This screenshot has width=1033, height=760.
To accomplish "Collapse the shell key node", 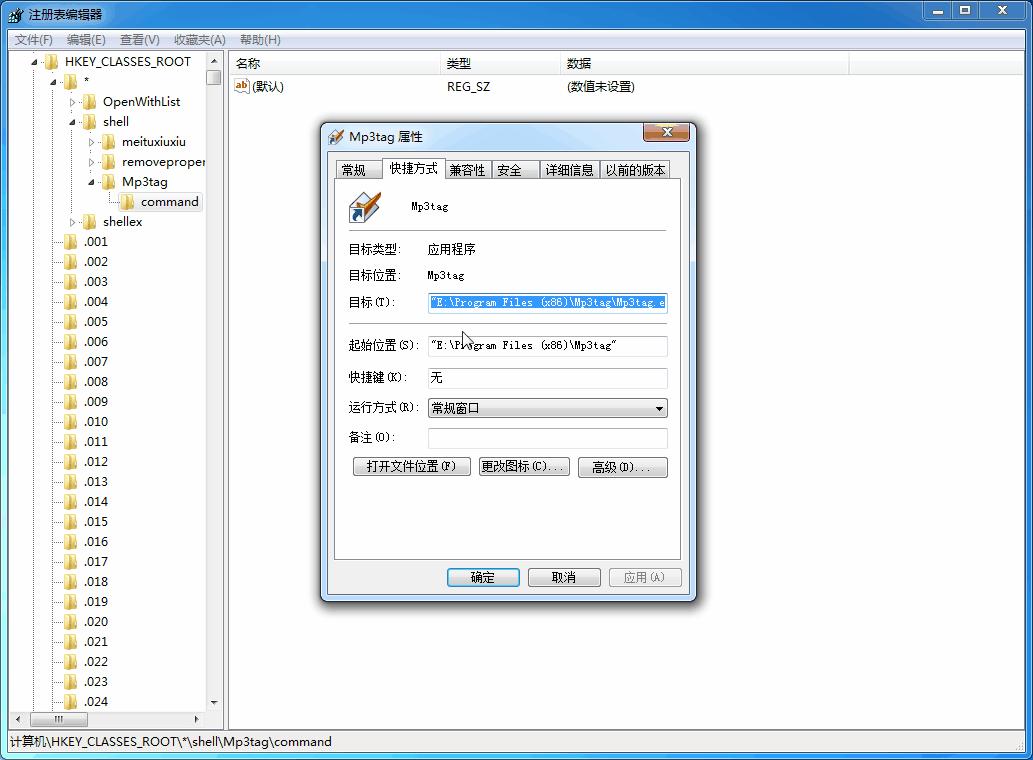I will (x=72, y=122).
